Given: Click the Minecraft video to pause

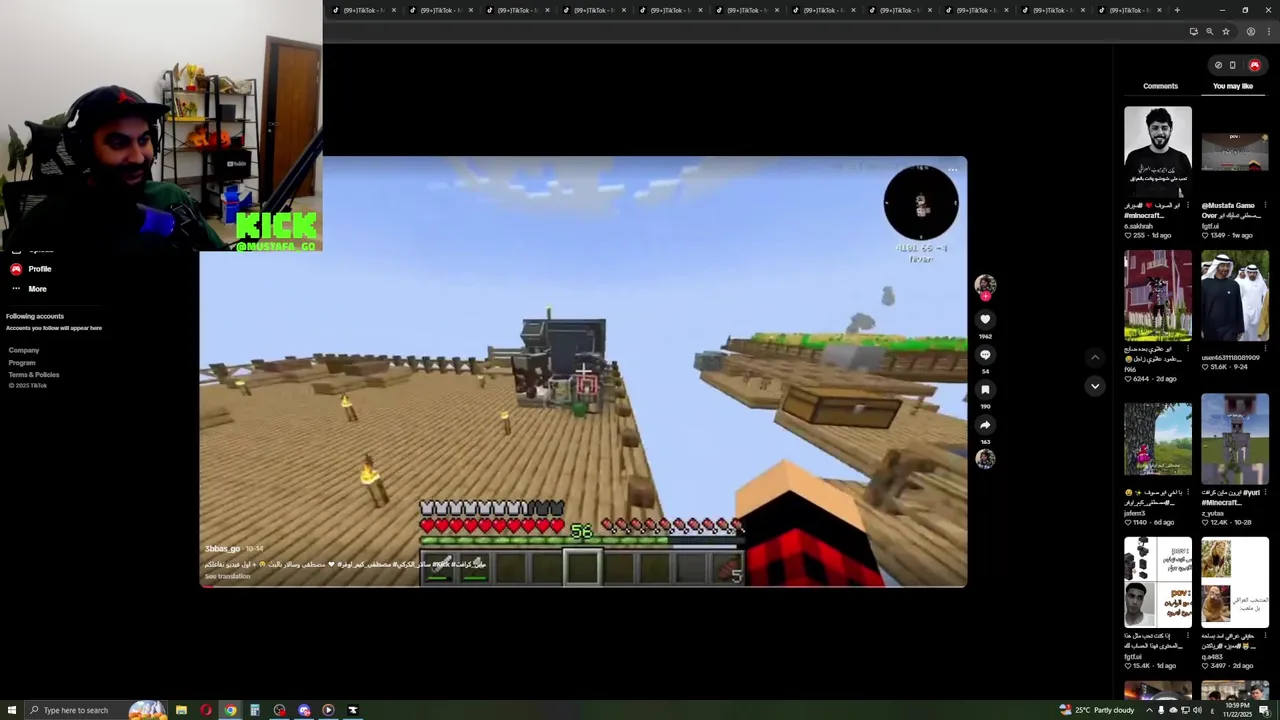Looking at the screenshot, I should 583,372.
